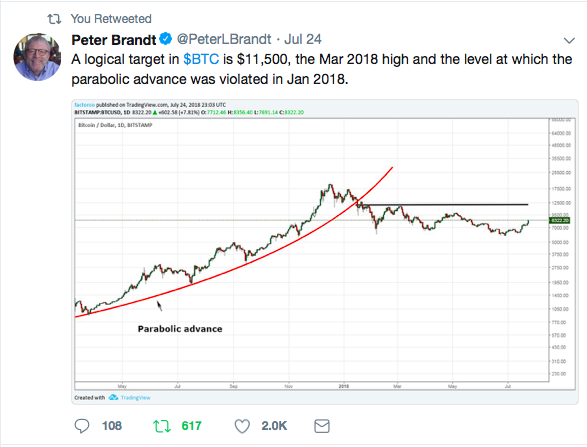Open tweet options chevron dropdown

[x=569, y=40]
